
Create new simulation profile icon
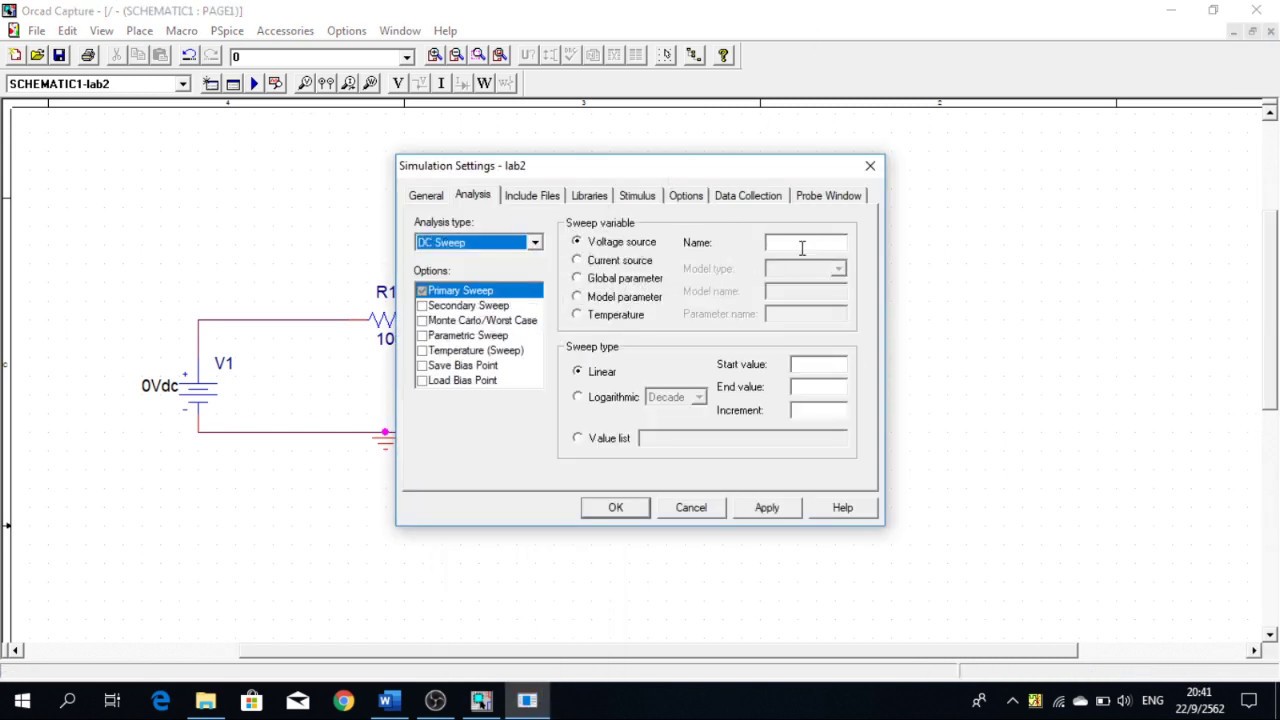211,84
